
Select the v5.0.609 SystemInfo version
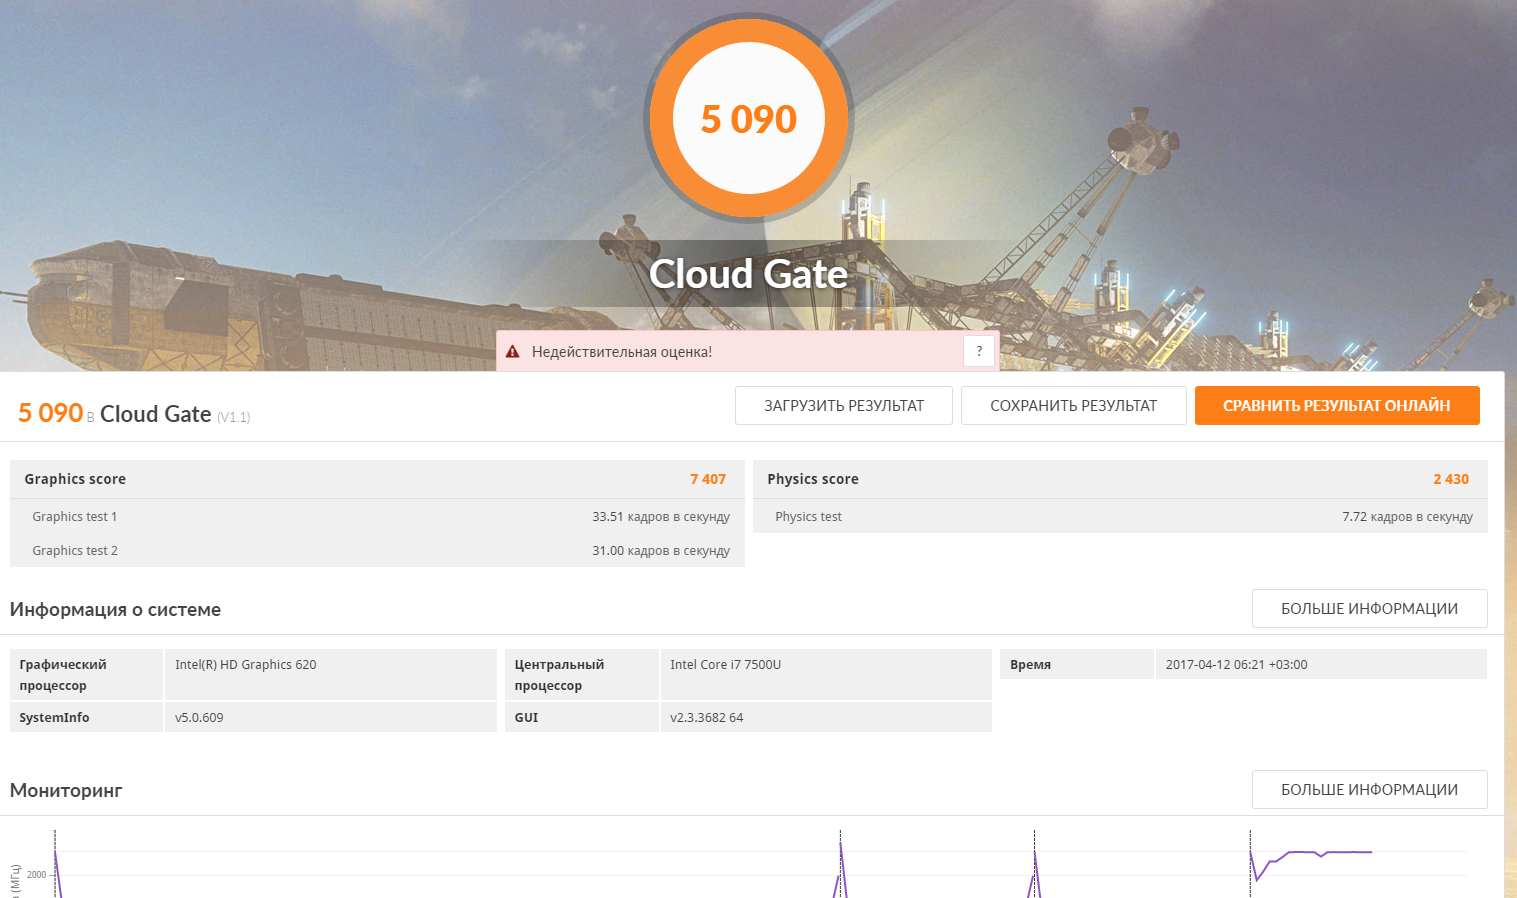(x=199, y=718)
